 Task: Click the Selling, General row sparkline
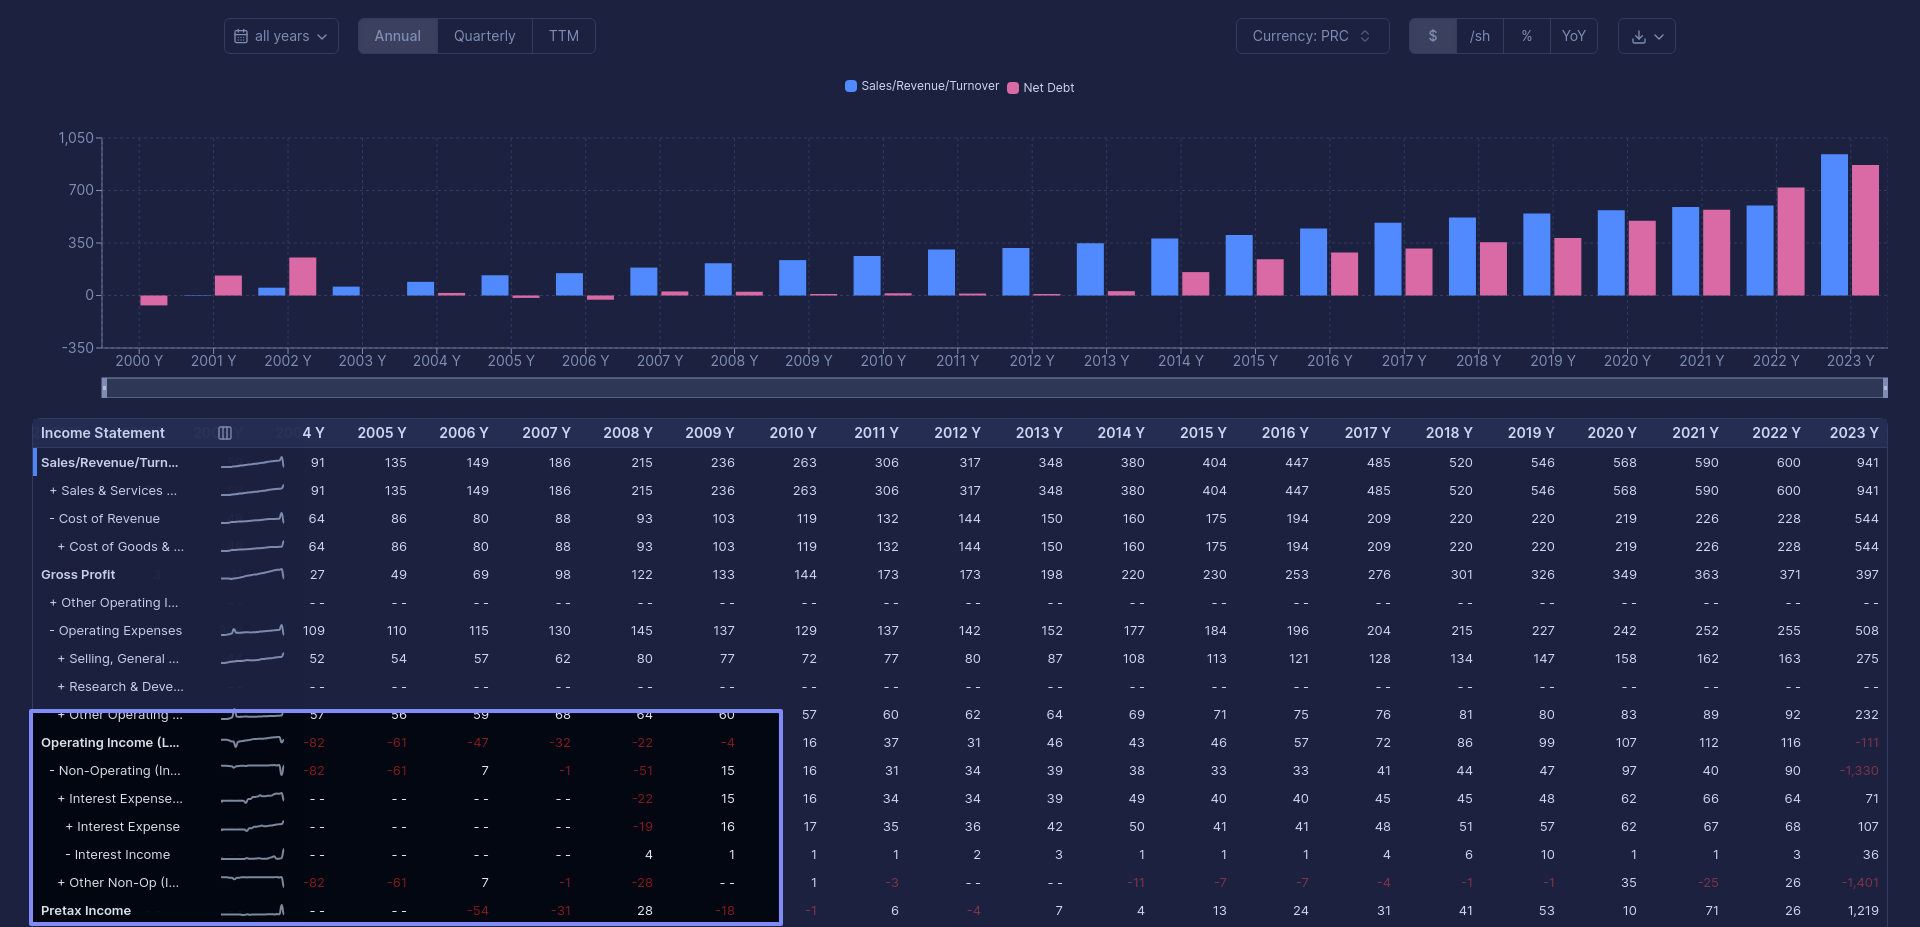(x=252, y=659)
